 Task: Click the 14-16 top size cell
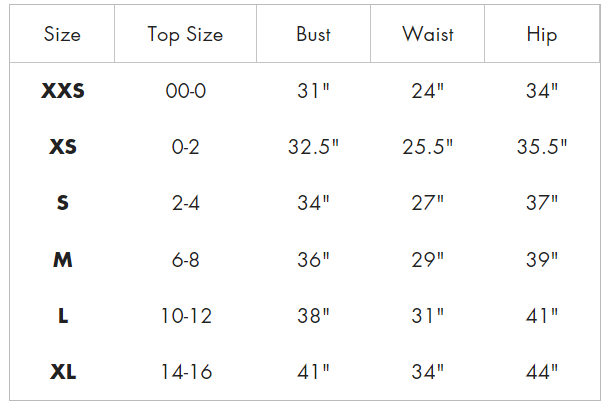coord(186,372)
